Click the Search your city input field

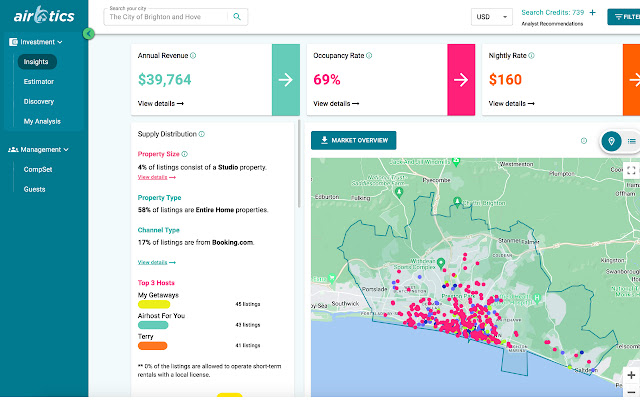click(x=168, y=18)
